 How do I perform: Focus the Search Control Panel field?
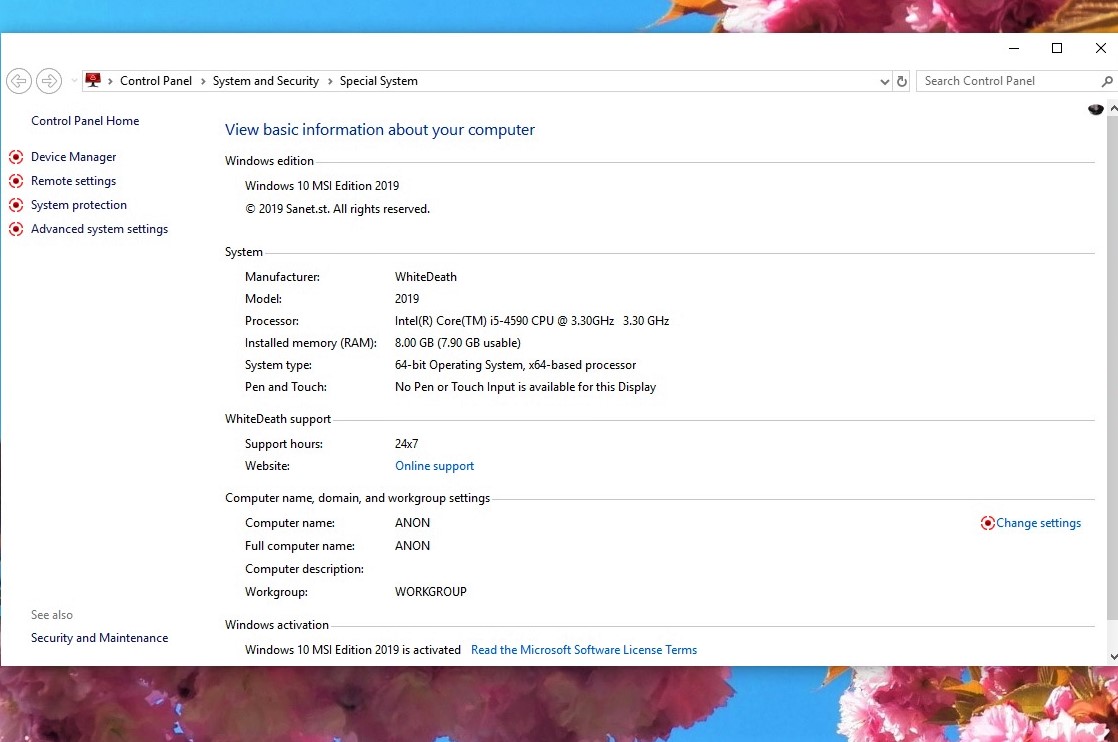[x=1008, y=81]
